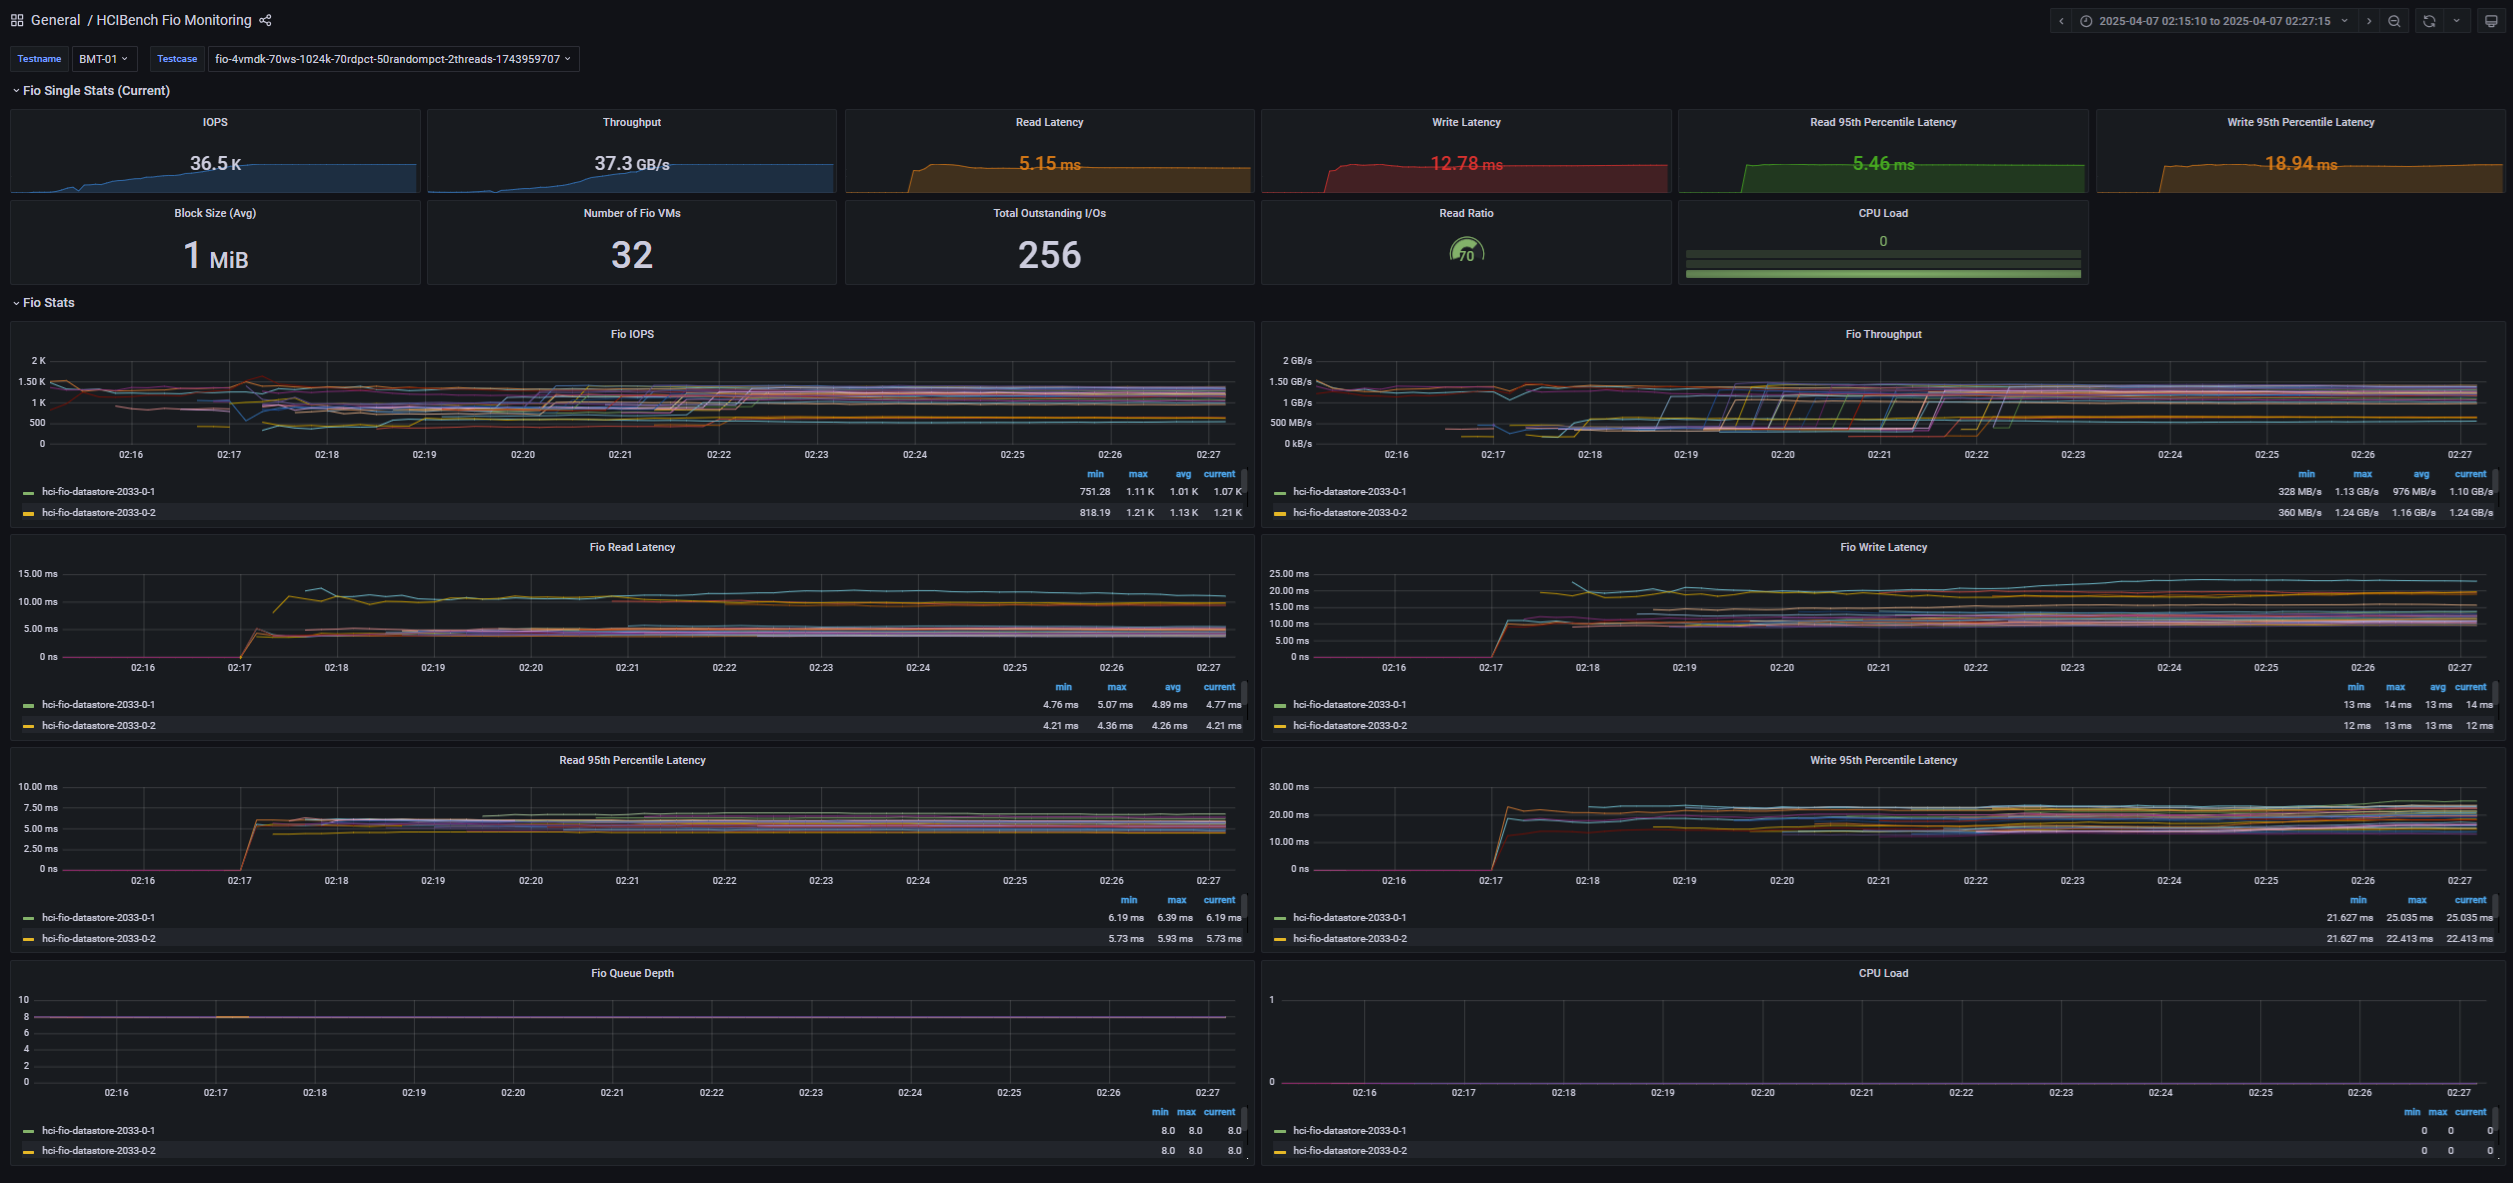2513x1183 pixels.
Task: Open the General folder breadcrumb link
Action: [x=55, y=20]
